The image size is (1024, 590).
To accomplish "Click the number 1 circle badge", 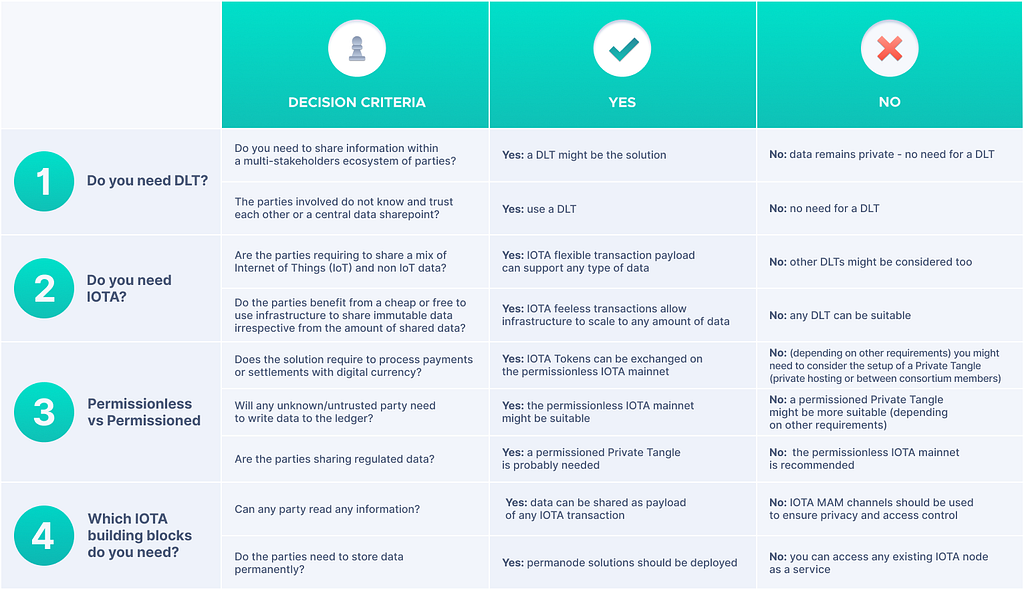I will [x=44, y=181].
